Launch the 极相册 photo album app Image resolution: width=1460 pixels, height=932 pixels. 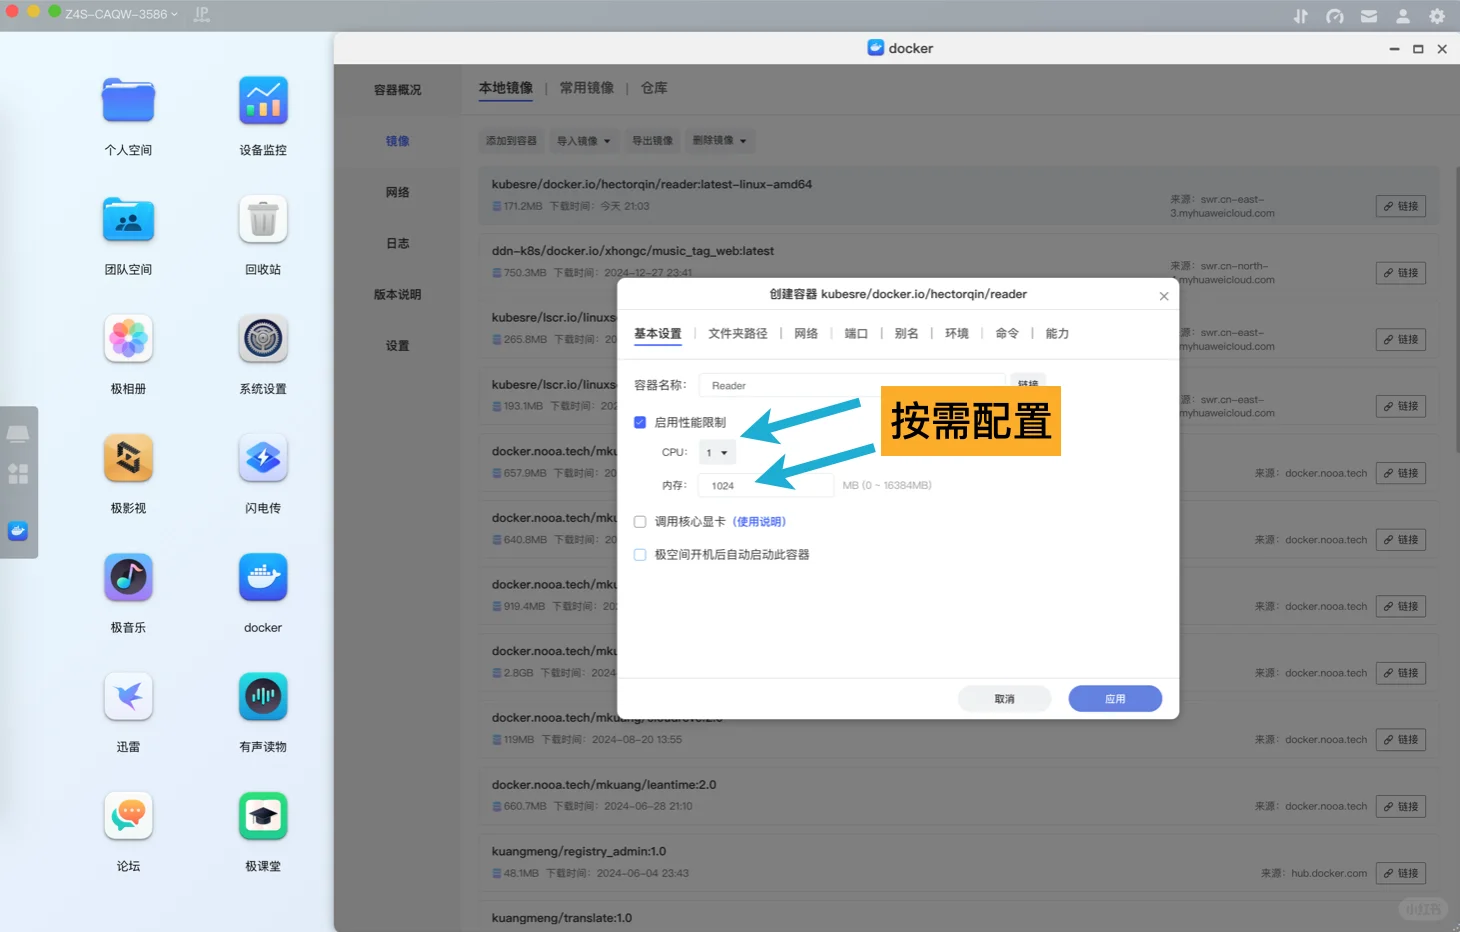tap(128, 339)
